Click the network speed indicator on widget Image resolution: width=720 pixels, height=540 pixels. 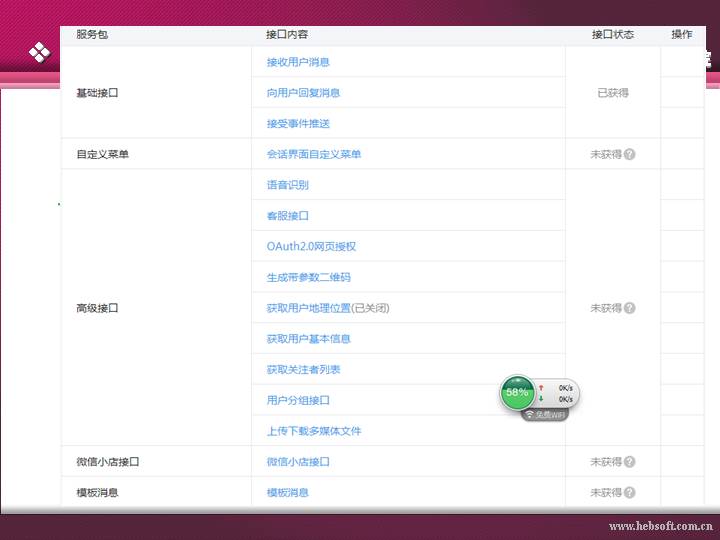coord(558,393)
